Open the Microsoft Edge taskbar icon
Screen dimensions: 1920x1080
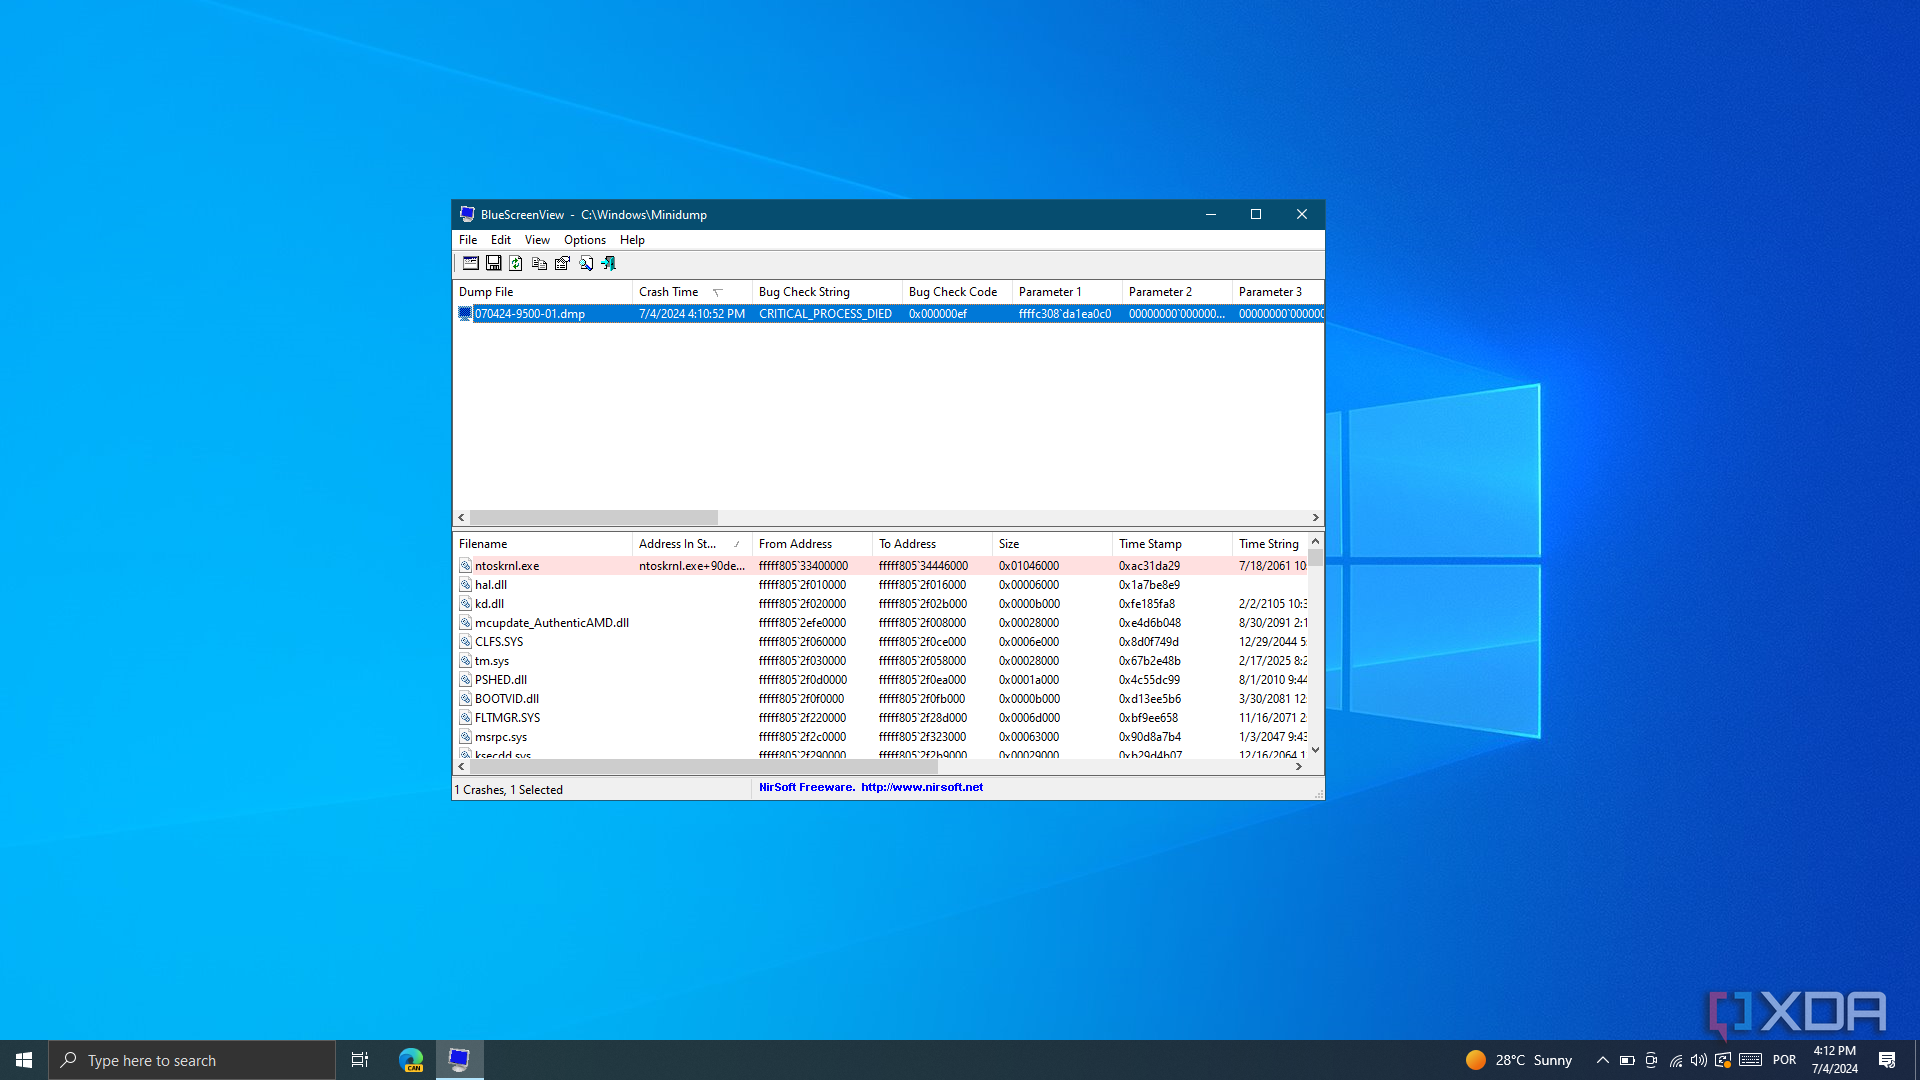tap(411, 1060)
